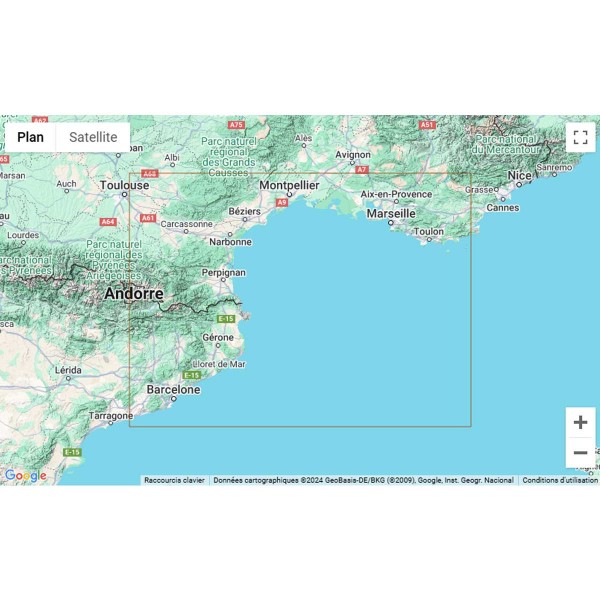Select the A51 motorway marker

(427, 125)
